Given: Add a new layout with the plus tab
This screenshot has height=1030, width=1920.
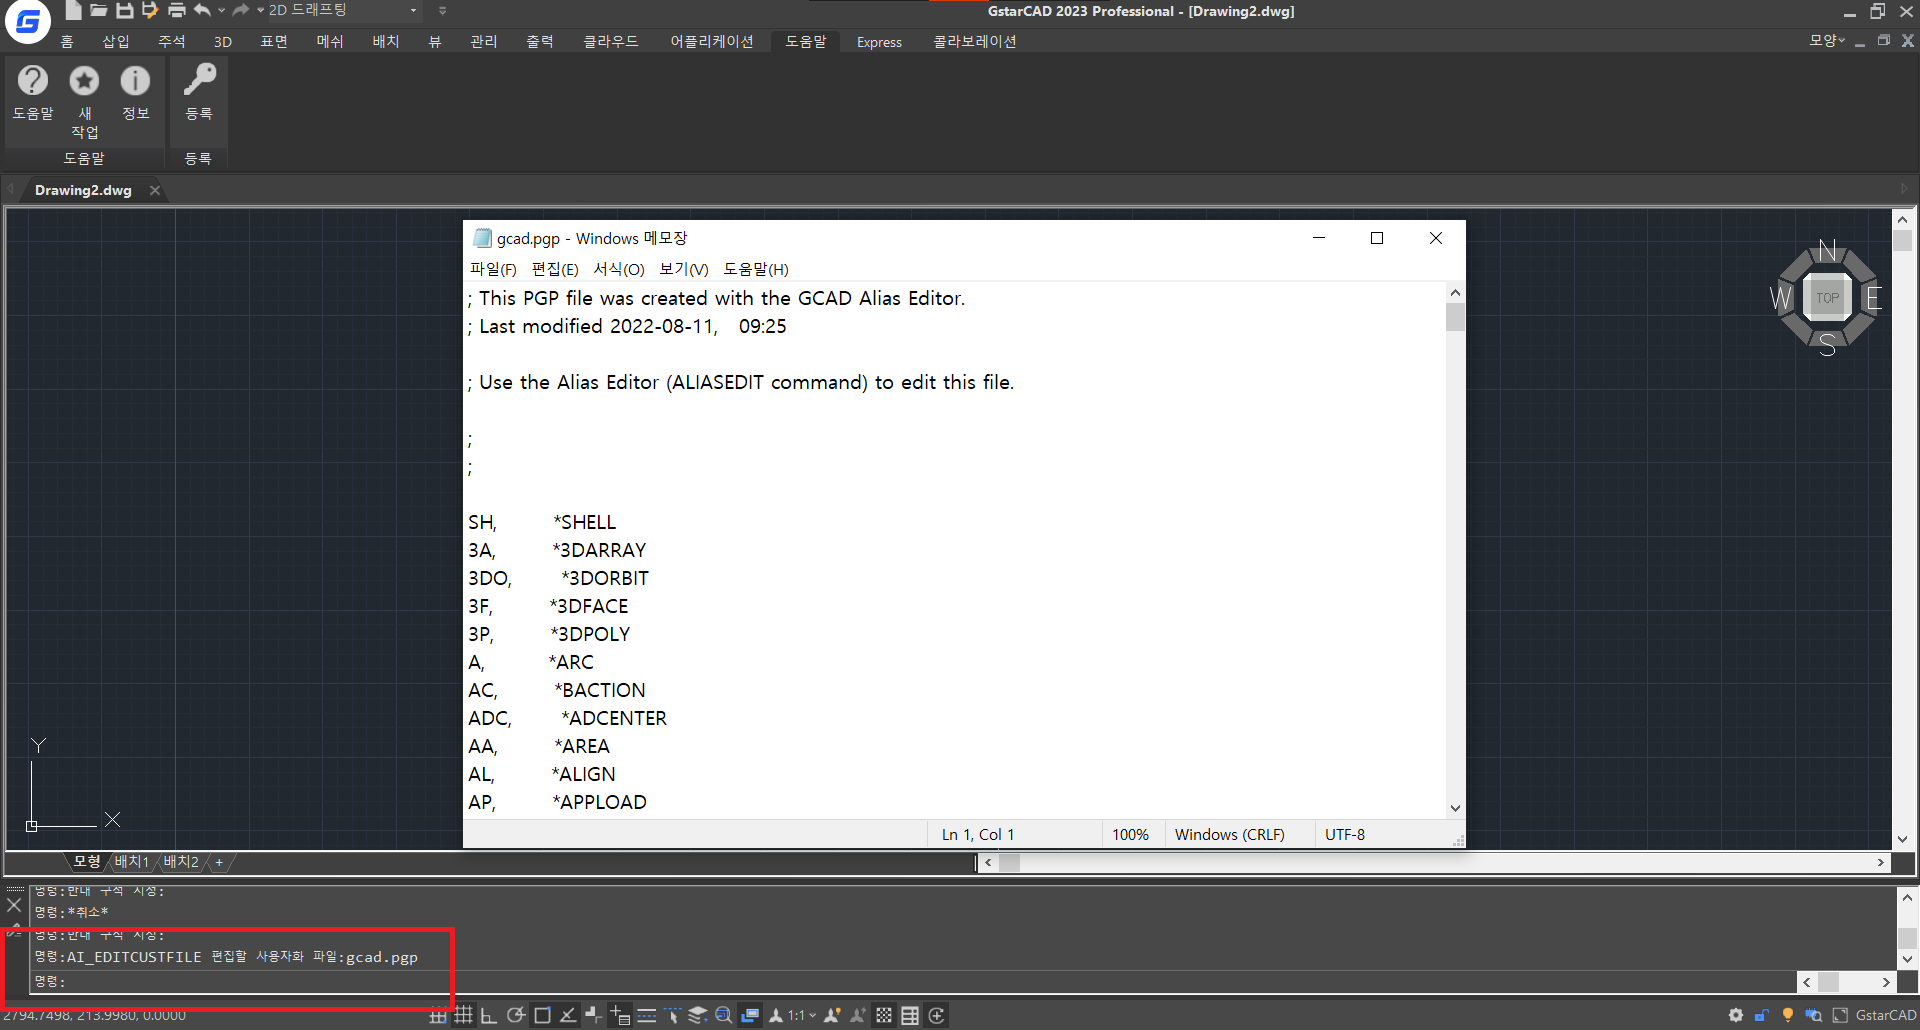Looking at the screenshot, I should [x=219, y=862].
